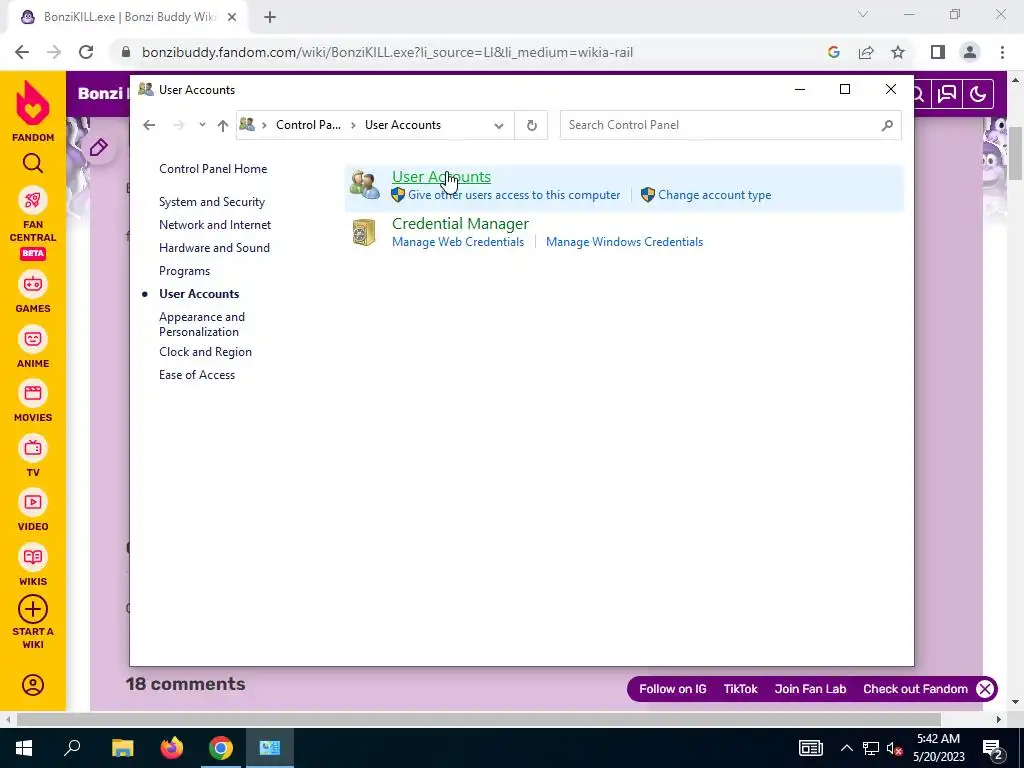This screenshot has width=1024, height=768.
Task: Click Control Pa... breadcrumb segment
Action: [x=308, y=125]
